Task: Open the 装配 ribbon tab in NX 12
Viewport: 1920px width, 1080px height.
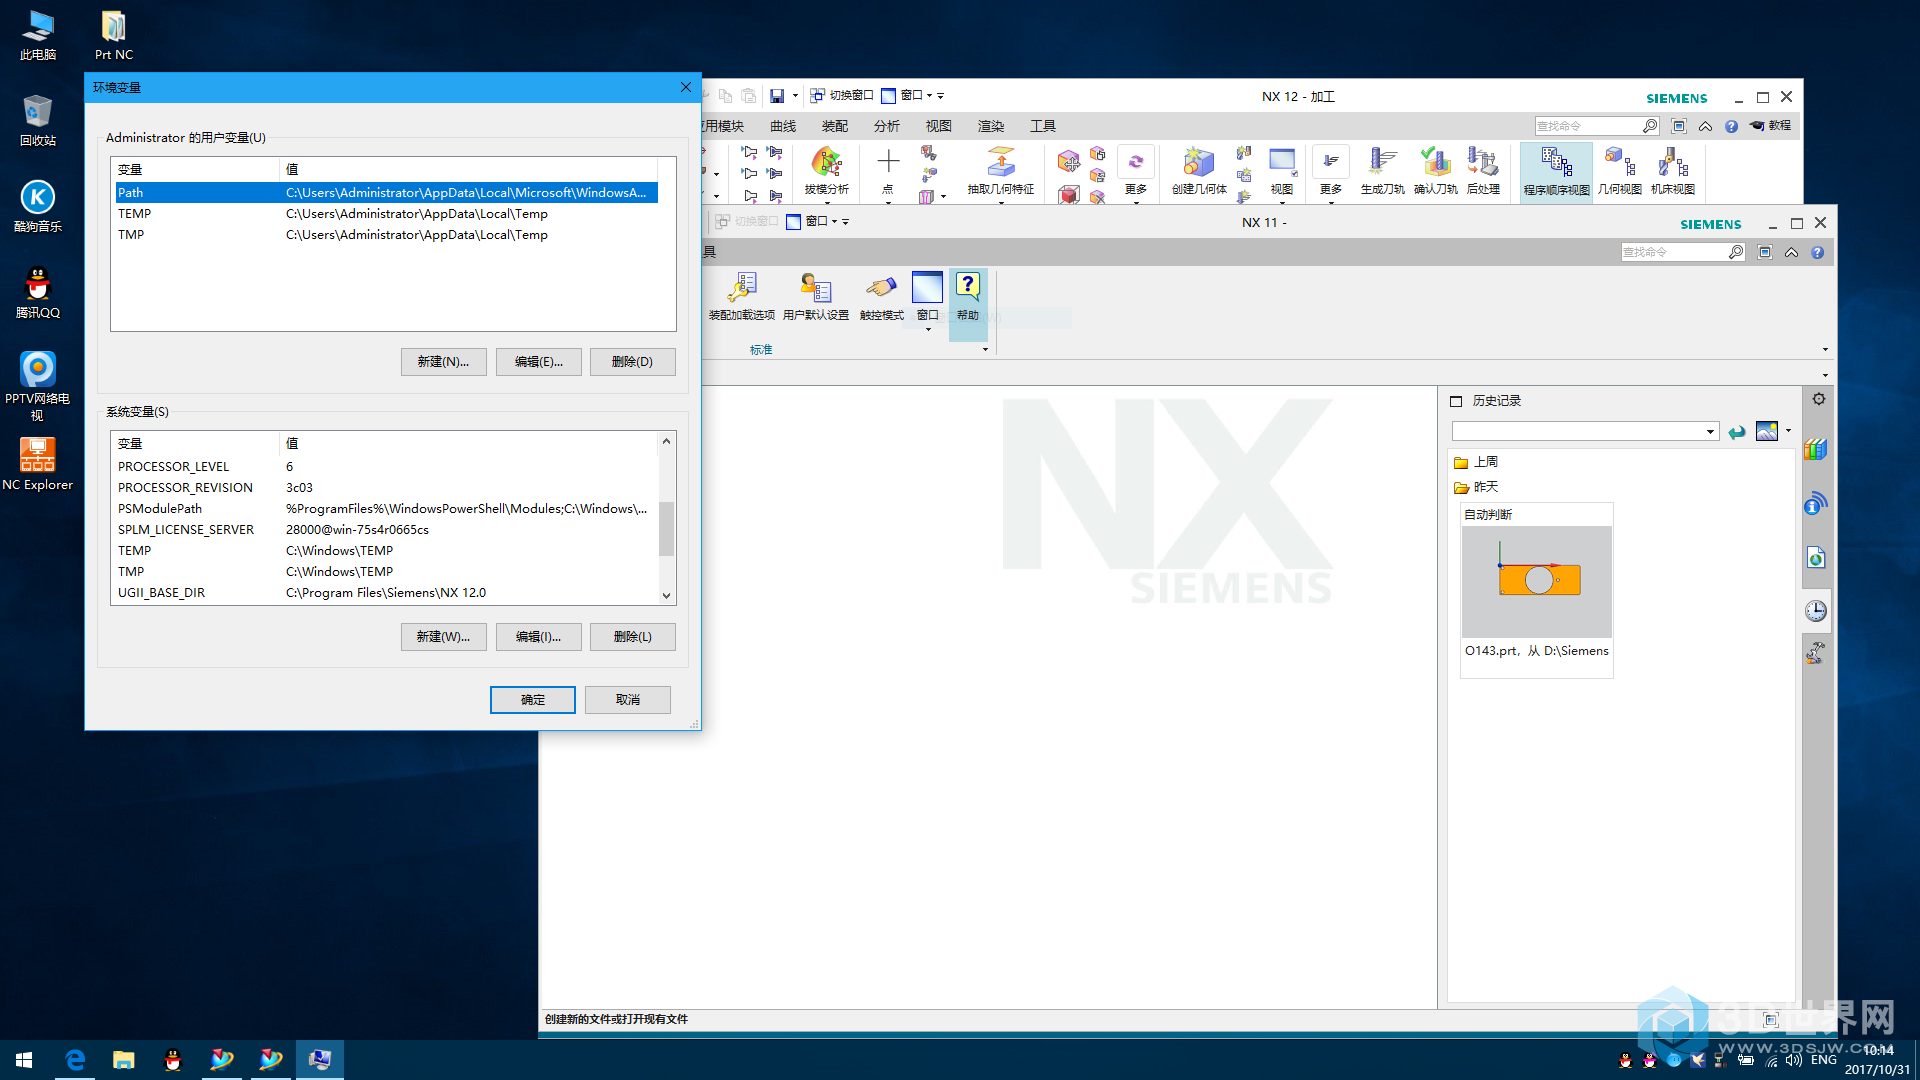Action: point(835,126)
